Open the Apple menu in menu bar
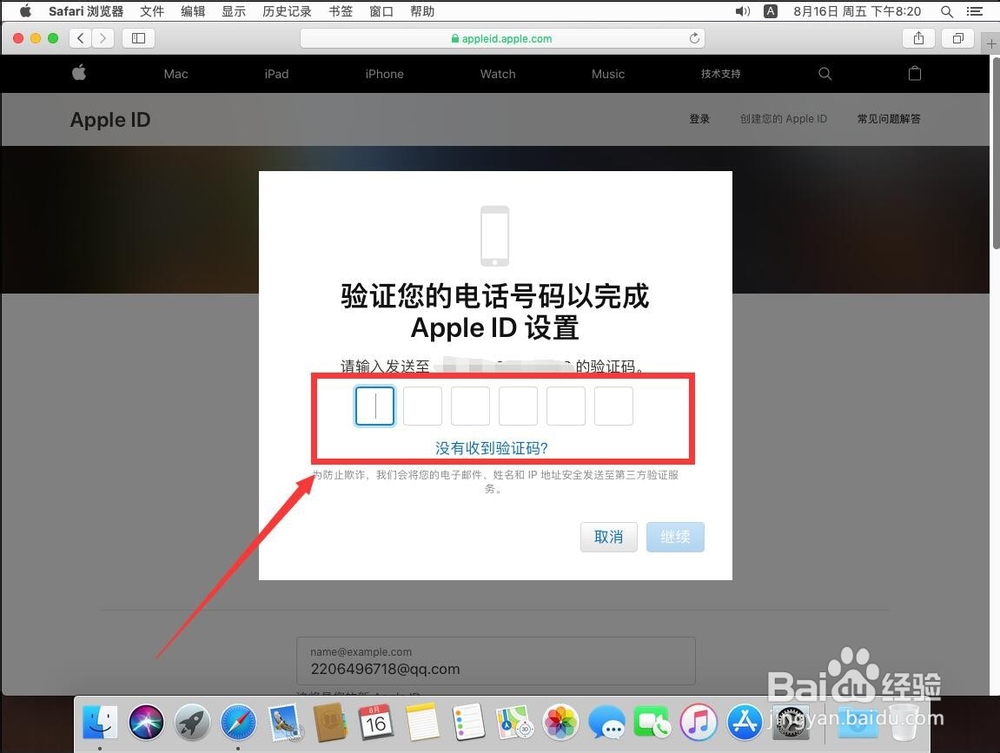 coord(25,11)
